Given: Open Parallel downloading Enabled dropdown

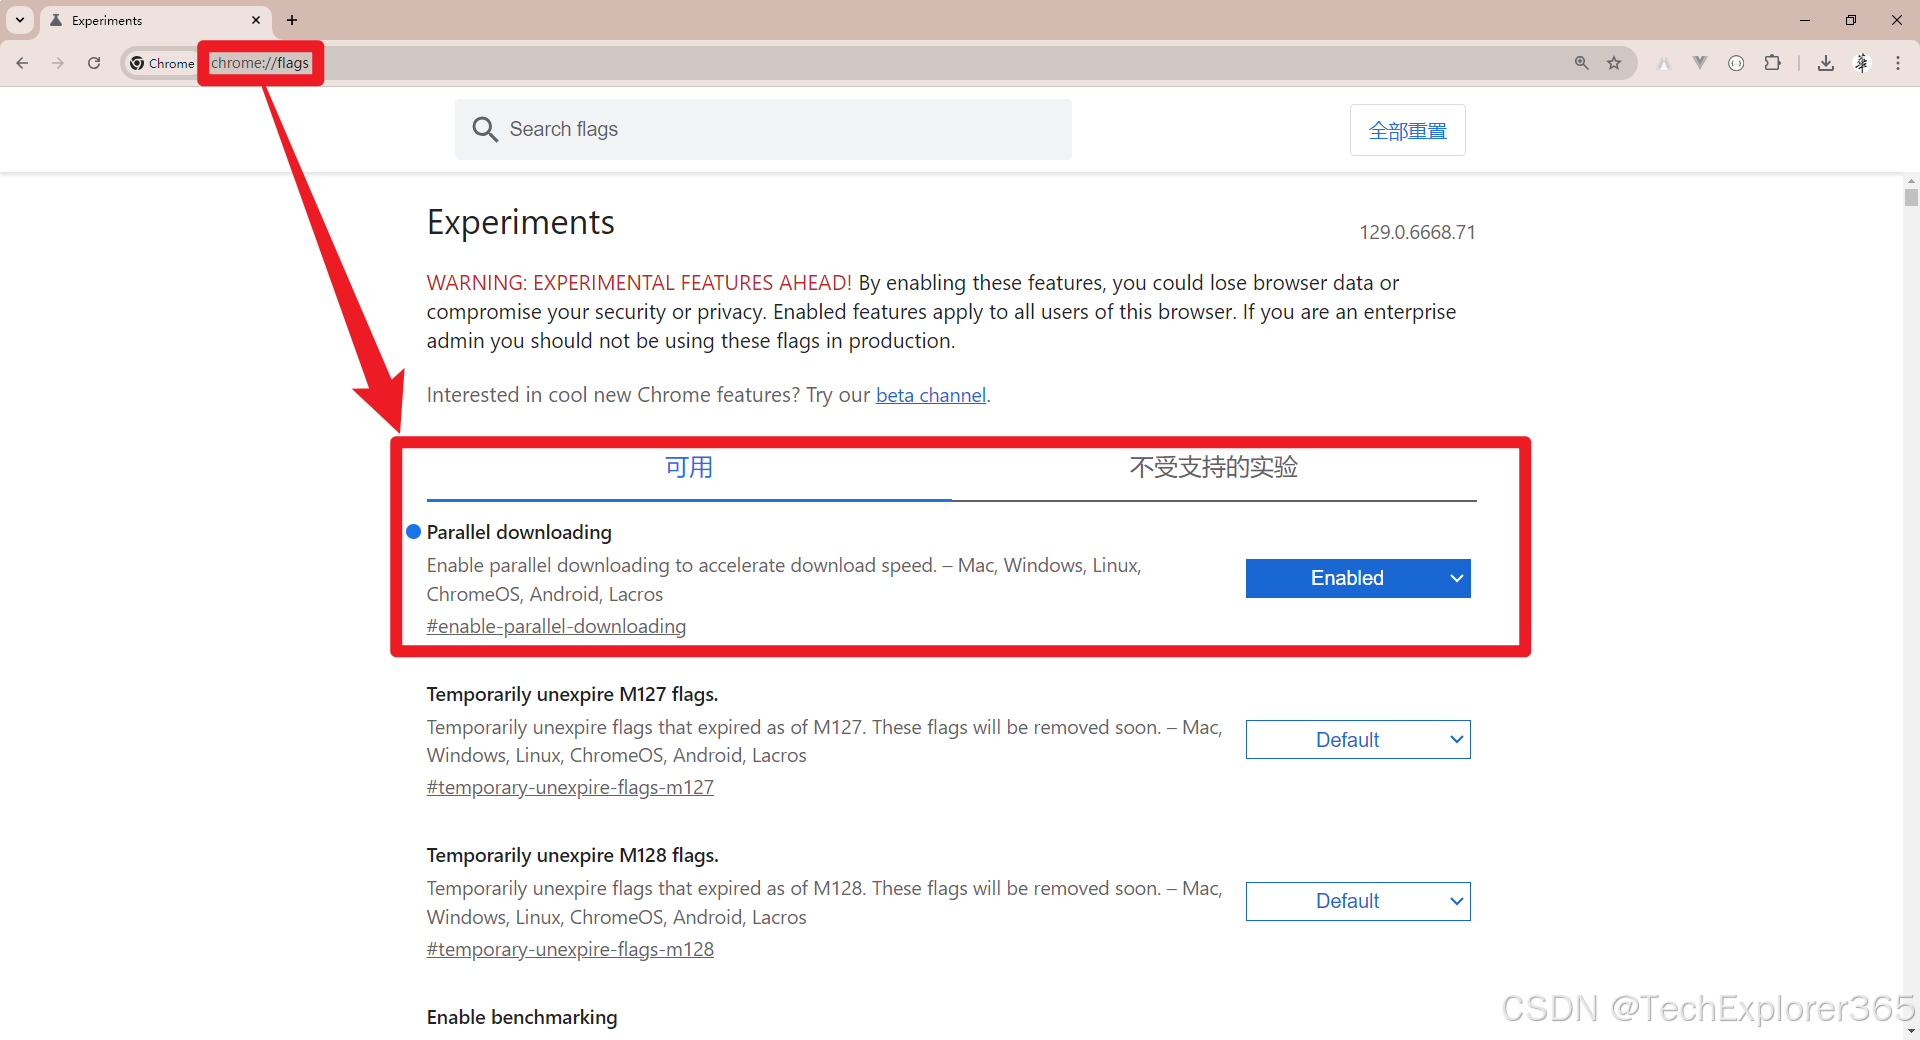Looking at the screenshot, I should 1358,578.
